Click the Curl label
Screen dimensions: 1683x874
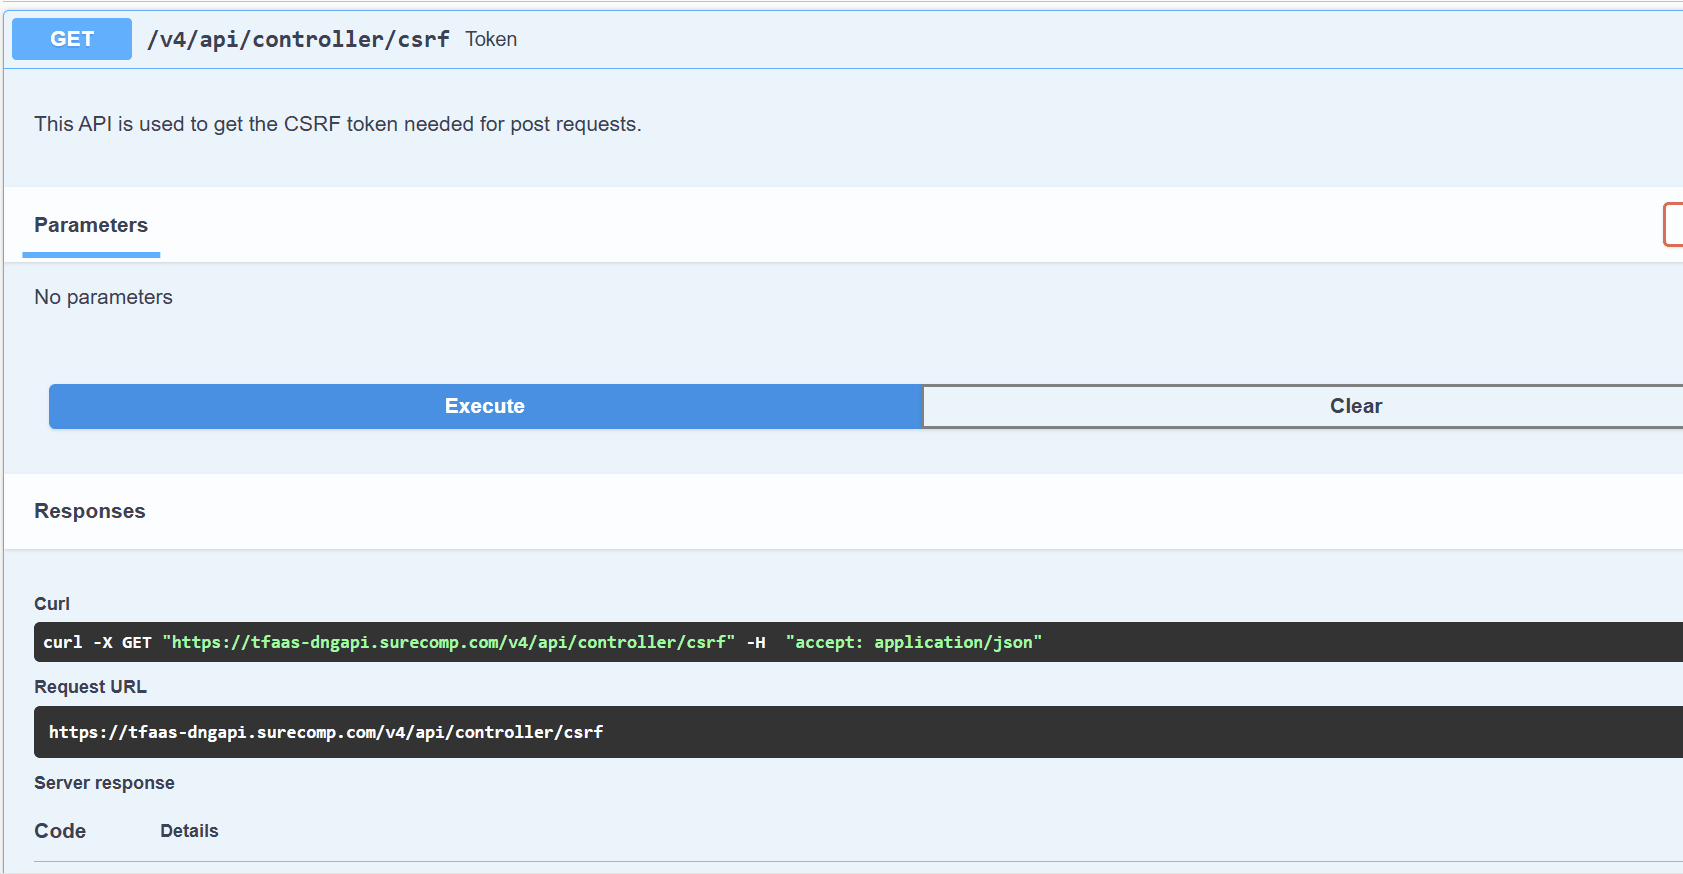coord(52,604)
